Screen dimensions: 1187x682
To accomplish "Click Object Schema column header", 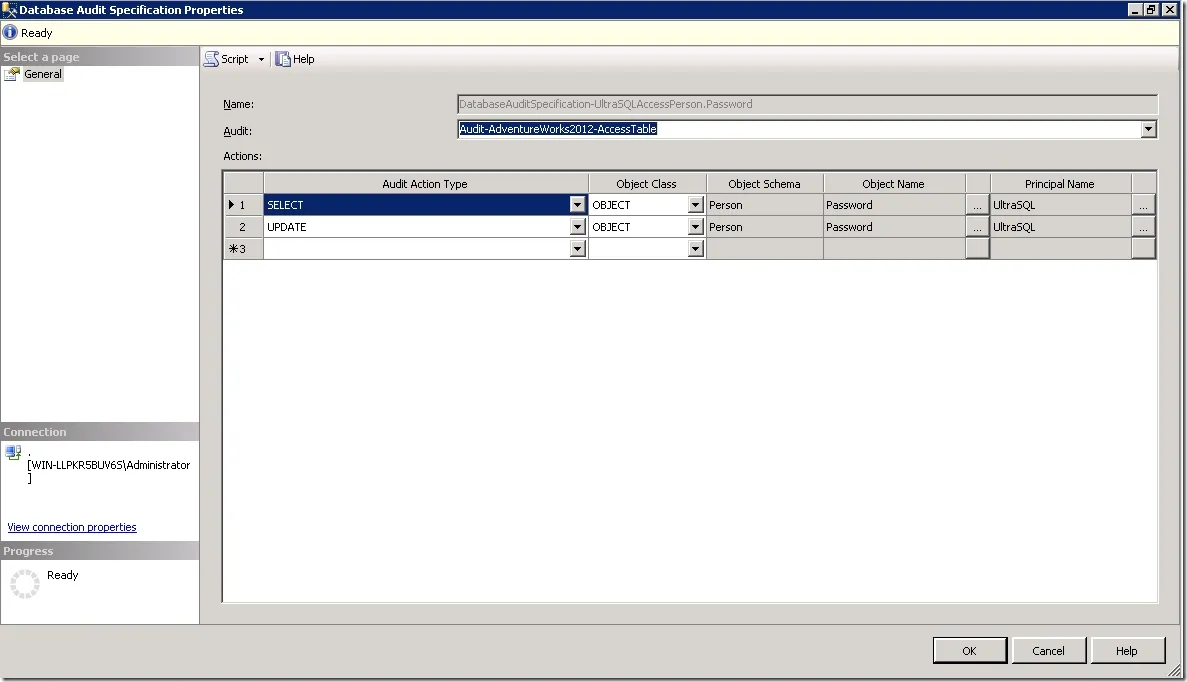I will click(765, 184).
